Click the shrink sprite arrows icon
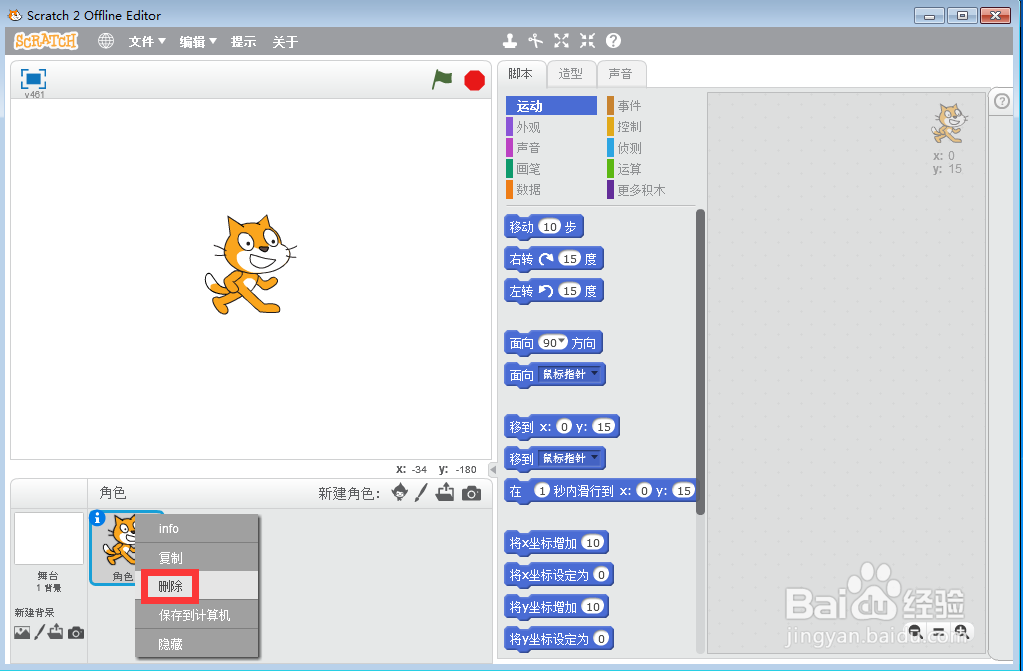 click(586, 41)
